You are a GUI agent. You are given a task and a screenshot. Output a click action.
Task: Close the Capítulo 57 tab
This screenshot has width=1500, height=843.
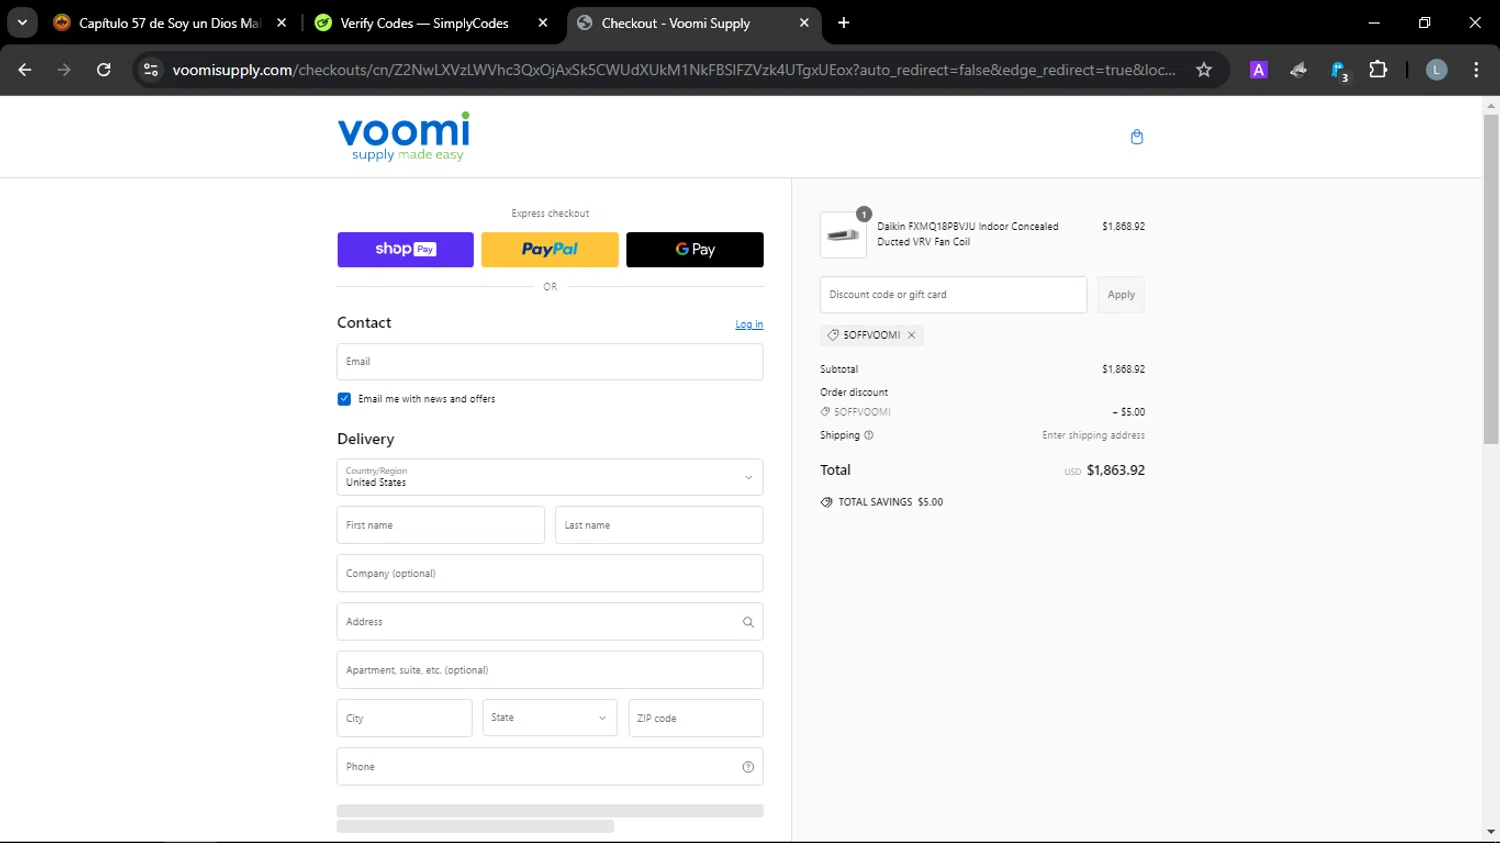(x=281, y=23)
